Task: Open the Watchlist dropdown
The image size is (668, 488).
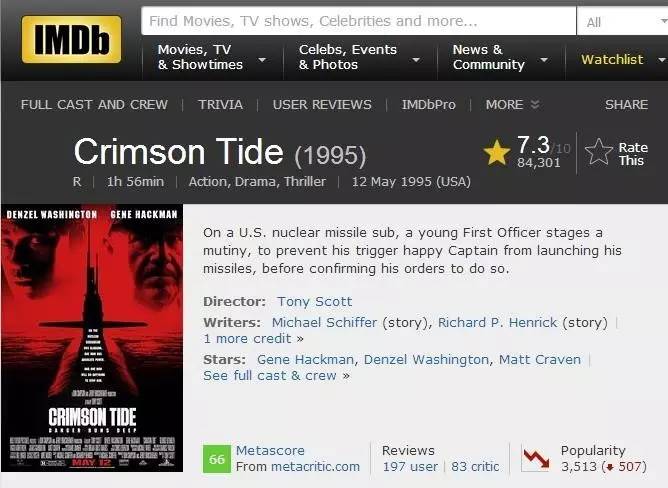Action: [618, 59]
